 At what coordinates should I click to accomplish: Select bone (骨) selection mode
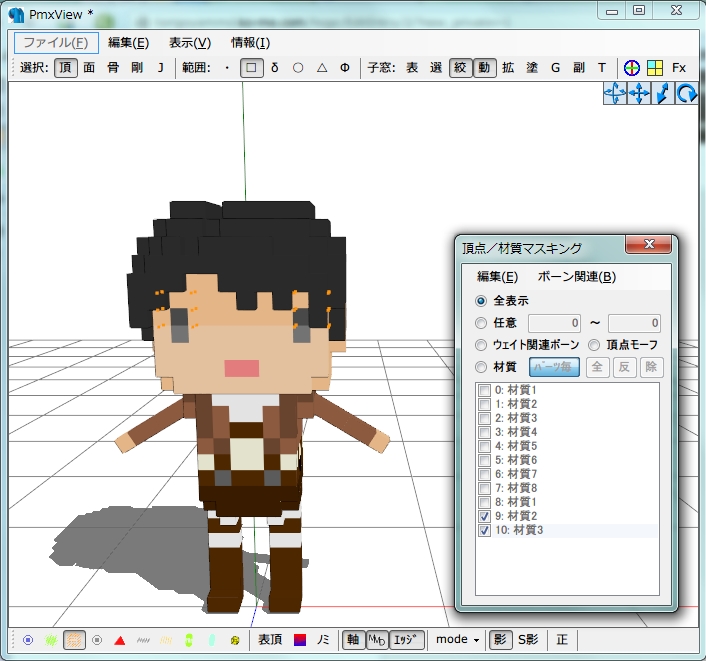[x=113, y=68]
